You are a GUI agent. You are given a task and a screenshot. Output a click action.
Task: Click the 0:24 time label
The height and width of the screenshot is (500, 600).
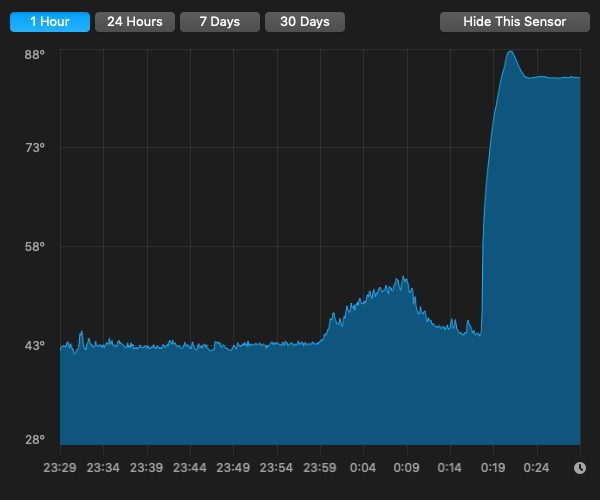tap(536, 467)
